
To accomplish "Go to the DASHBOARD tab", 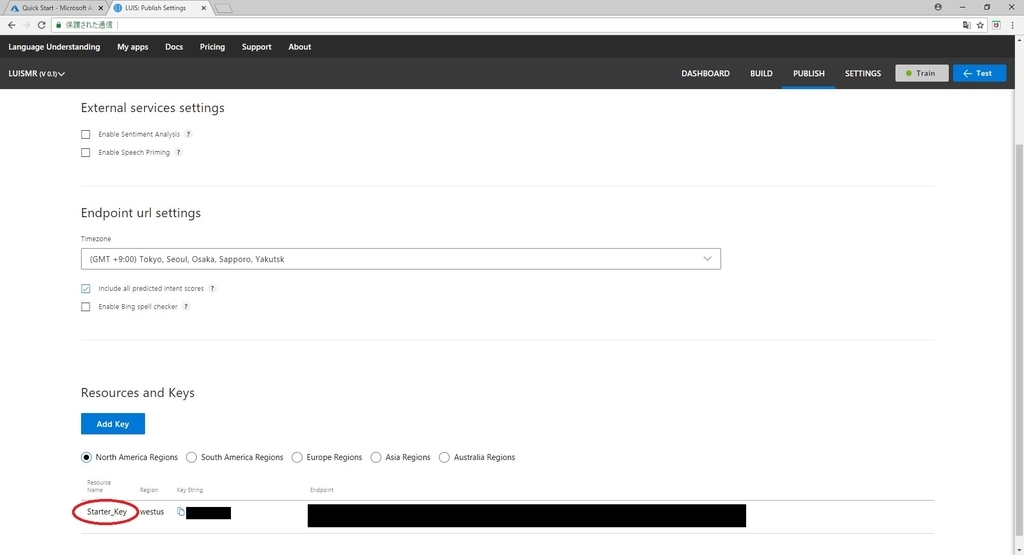I will (705, 73).
